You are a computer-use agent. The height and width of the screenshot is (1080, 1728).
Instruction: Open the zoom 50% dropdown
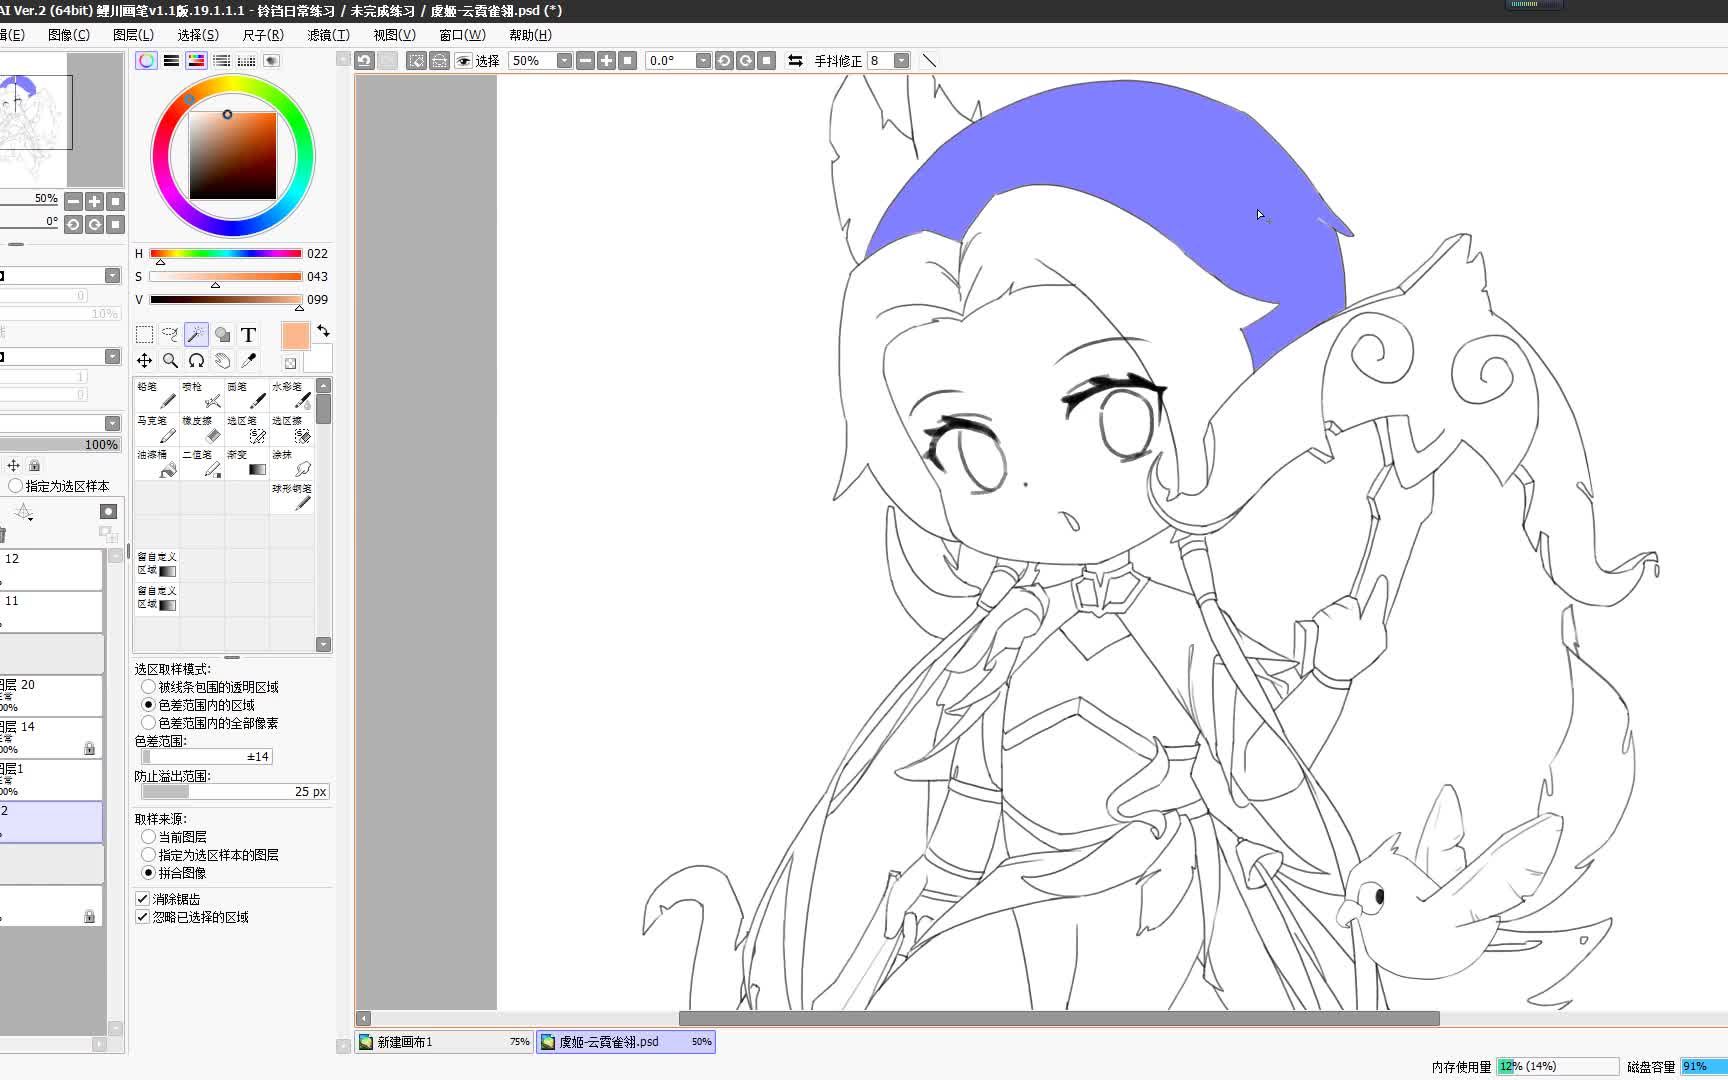coord(564,61)
